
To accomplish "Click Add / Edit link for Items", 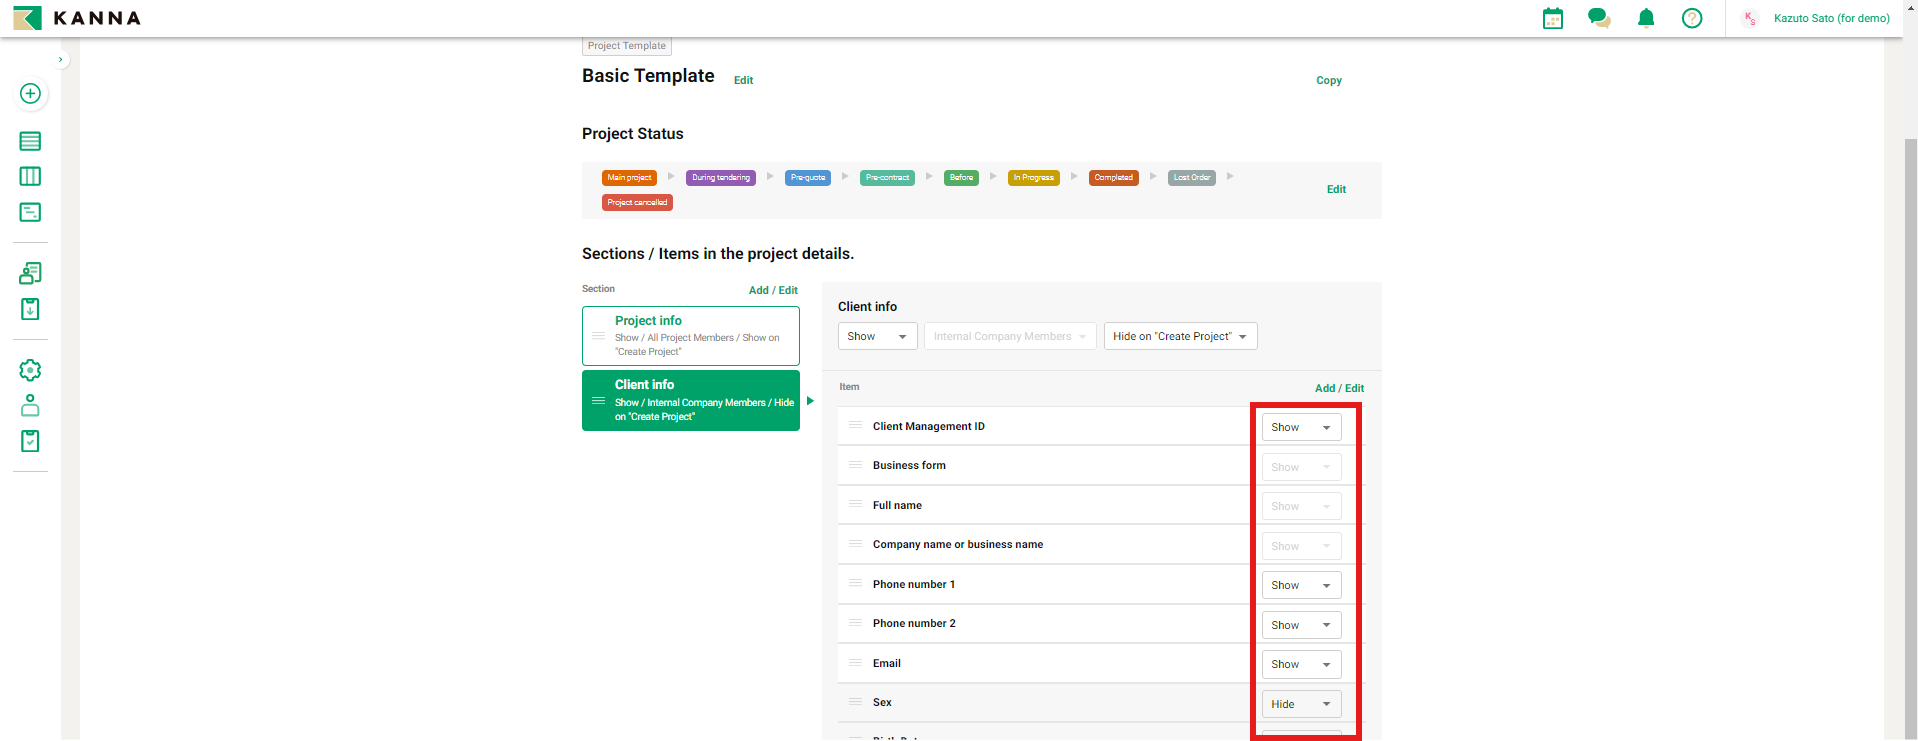I will pyautogui.click(x=1339, y=388).
